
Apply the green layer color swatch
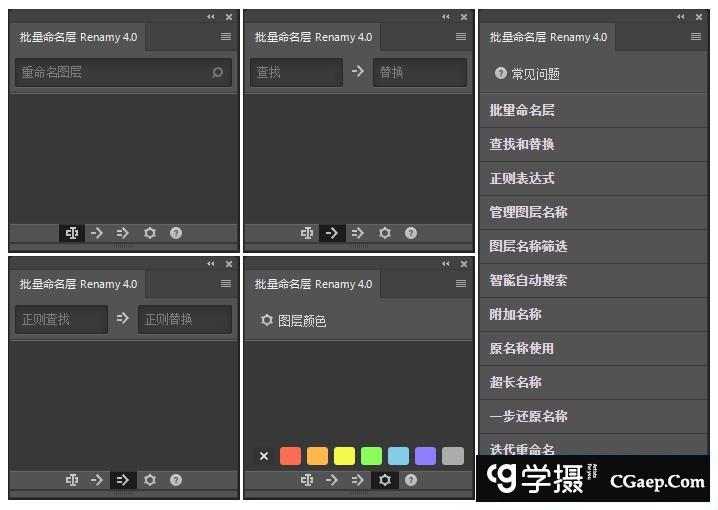coord(371,456)
